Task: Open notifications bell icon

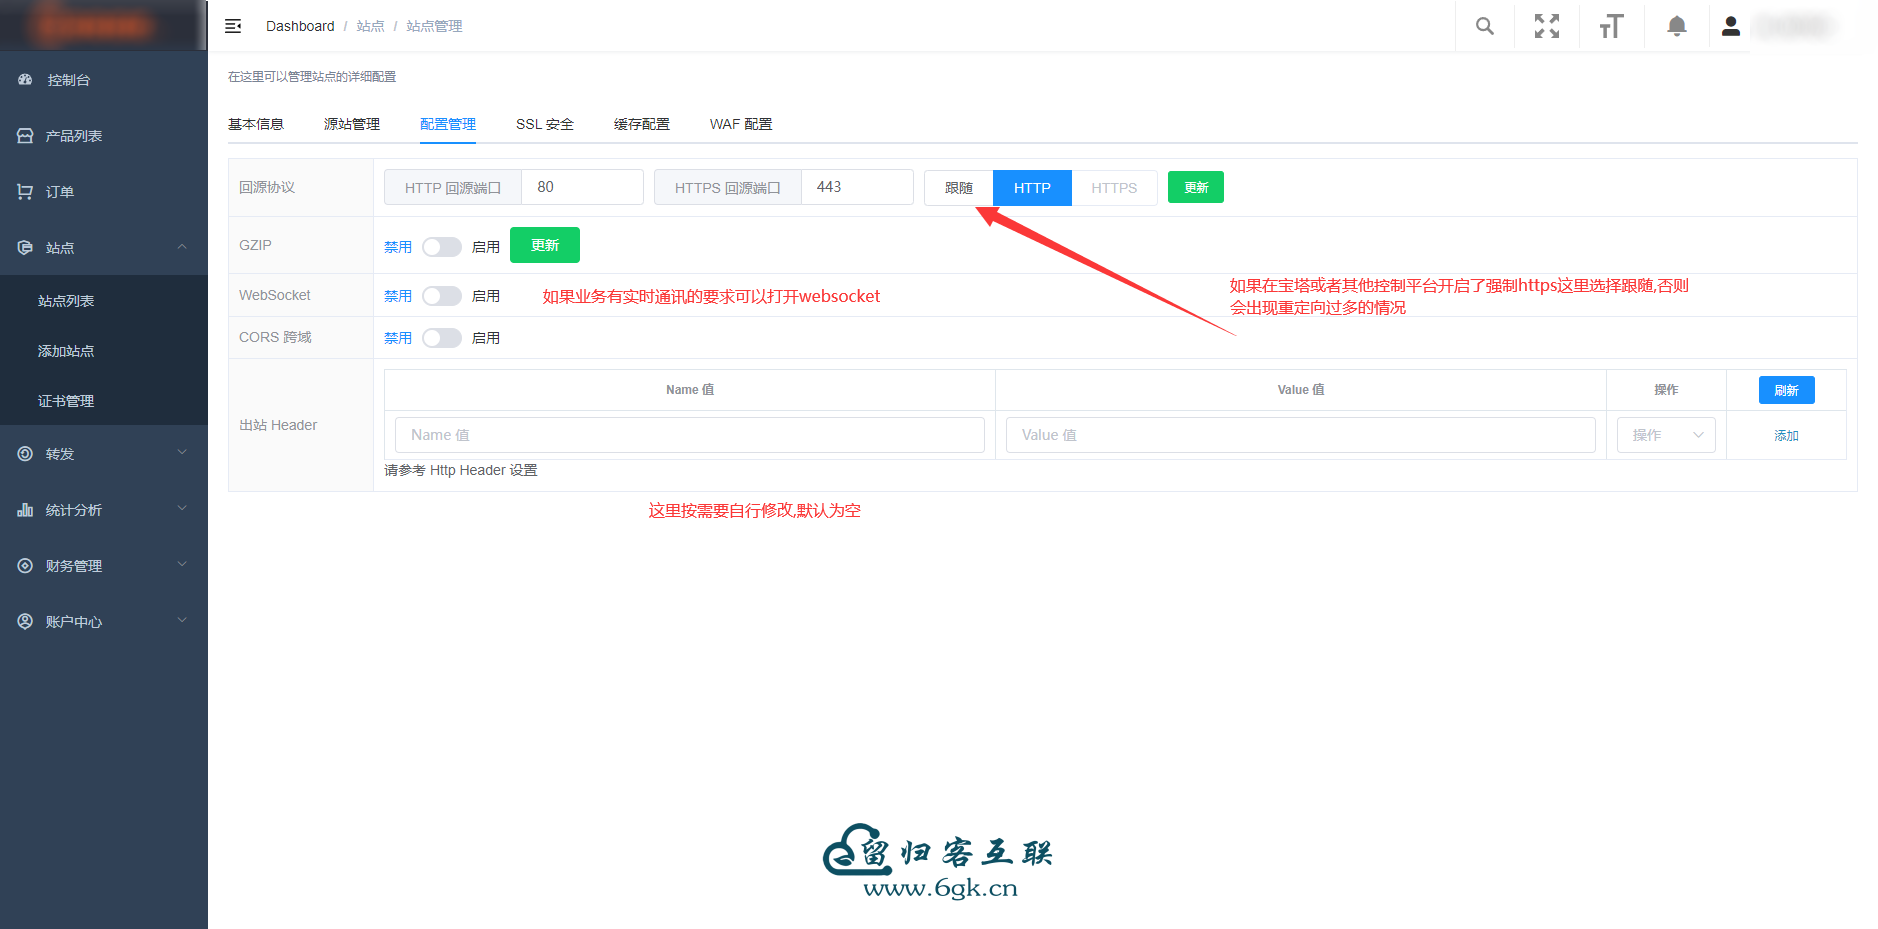Action: coord(1677,27)
